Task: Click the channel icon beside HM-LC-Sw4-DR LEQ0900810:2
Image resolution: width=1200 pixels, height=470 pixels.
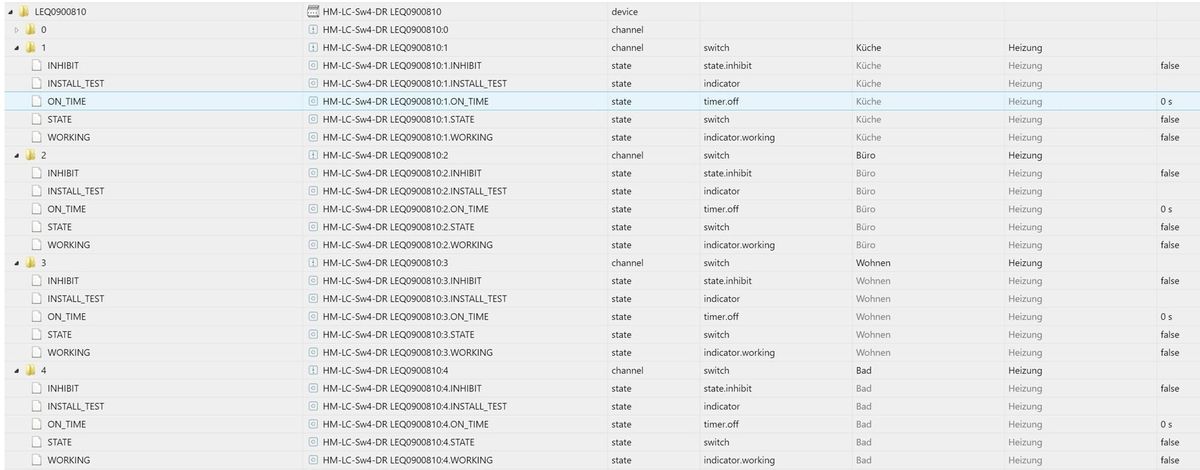Action: pos(314,155)
